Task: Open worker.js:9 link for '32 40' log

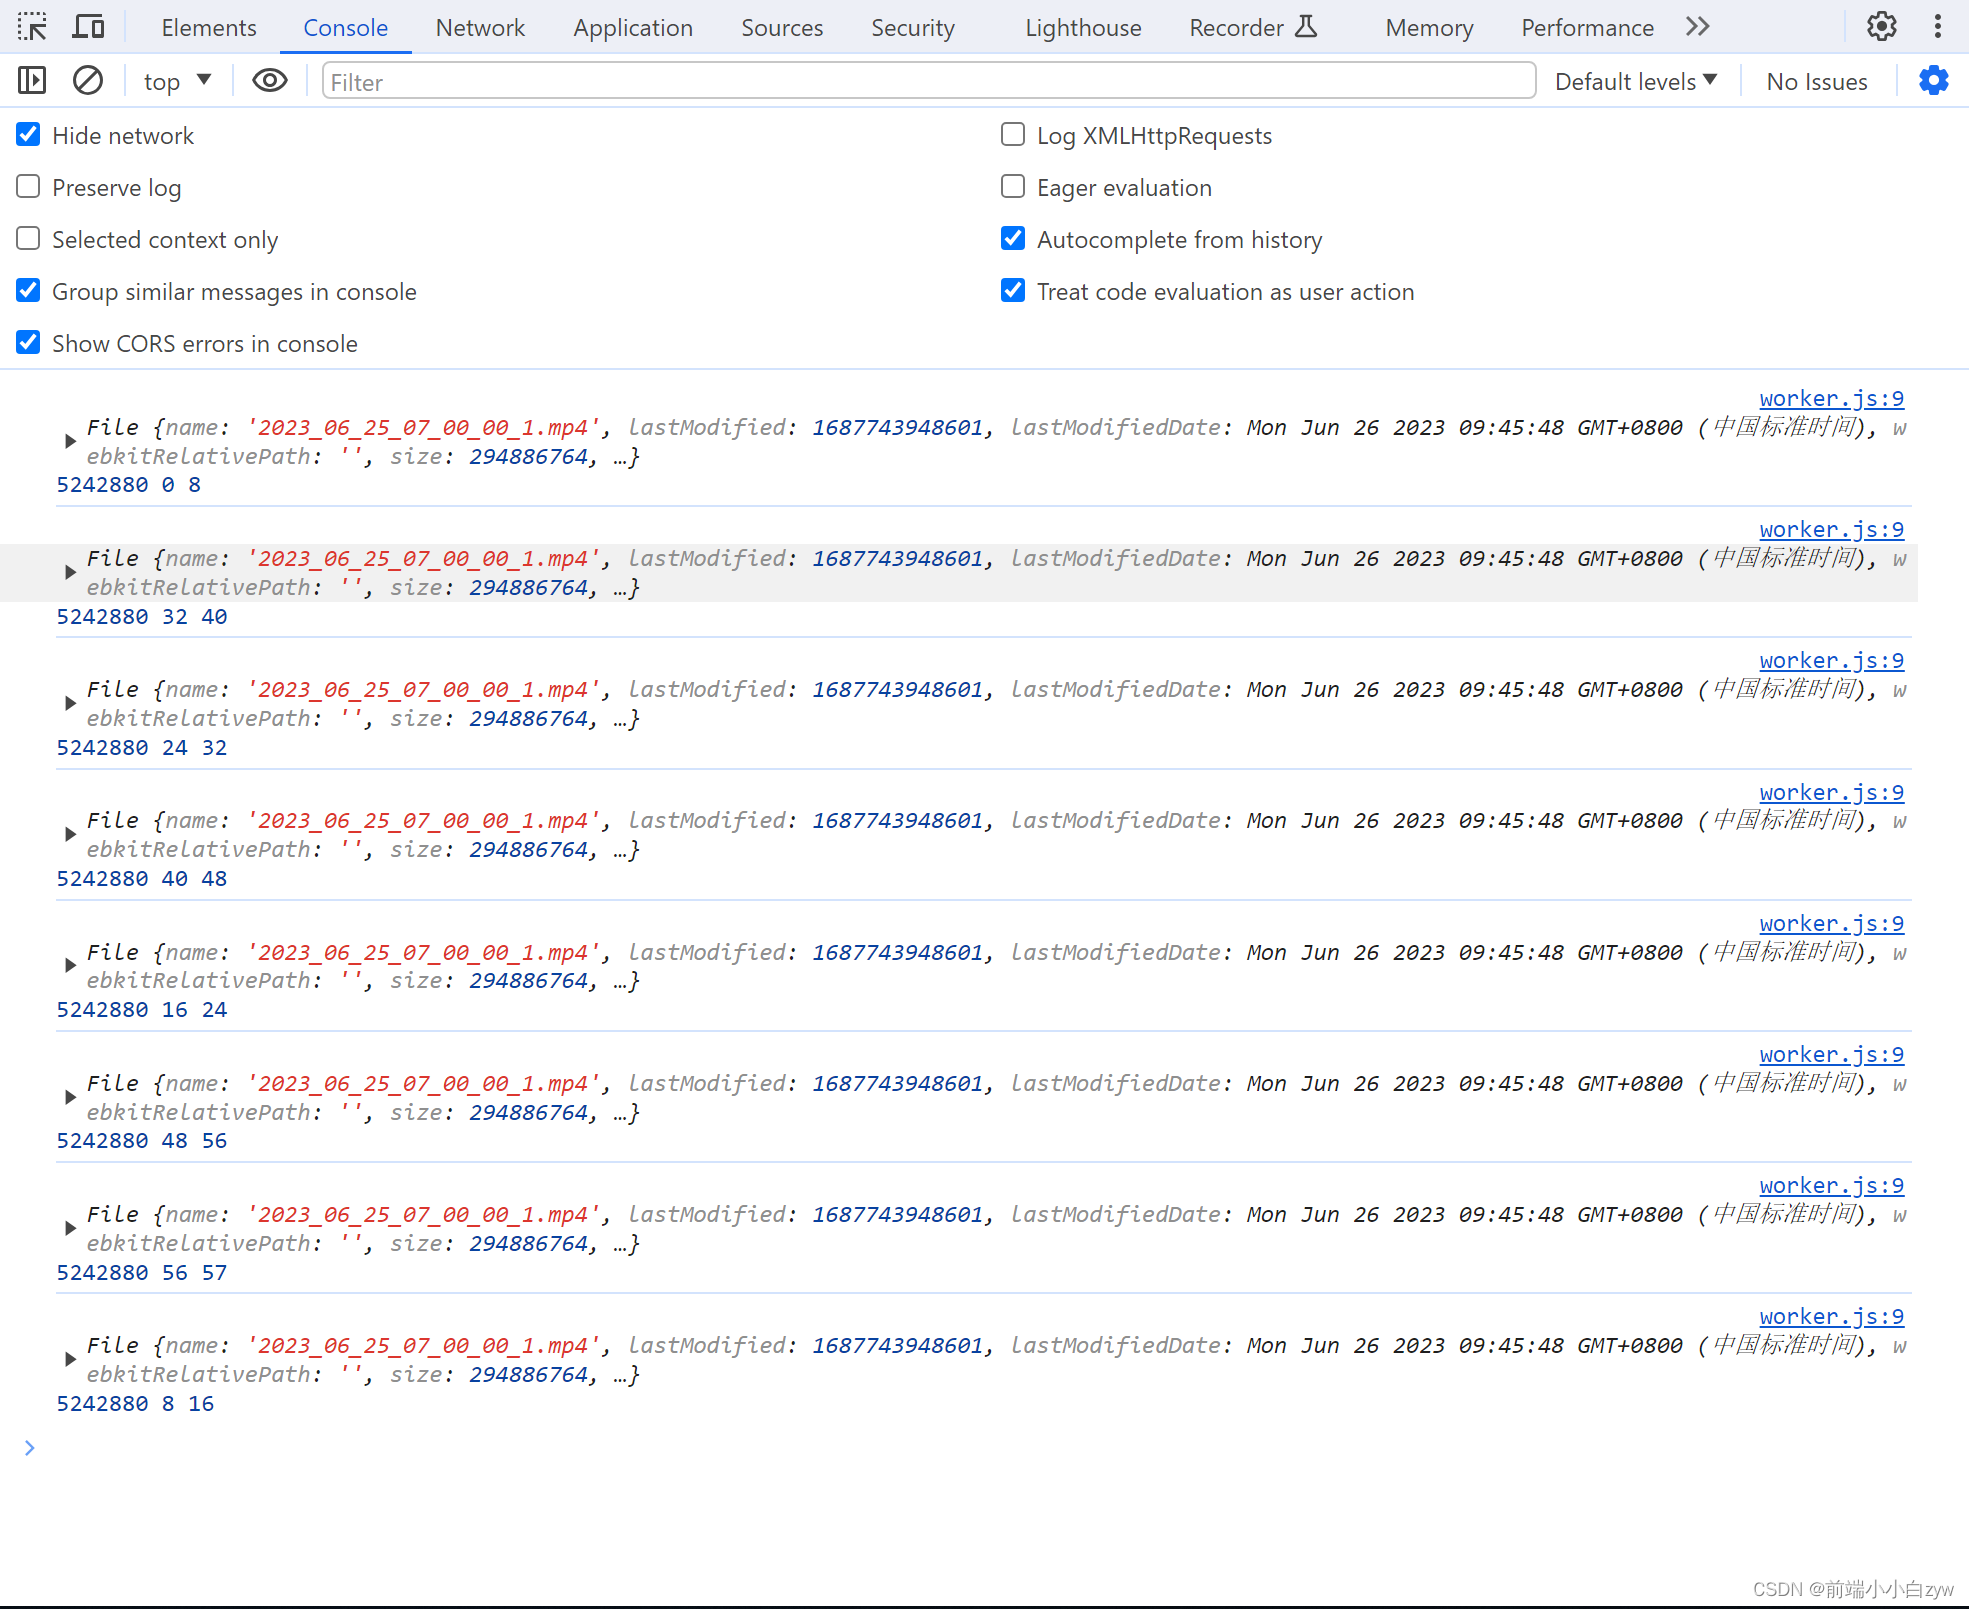Action: pyautogui.click(x=1831, y=529)
